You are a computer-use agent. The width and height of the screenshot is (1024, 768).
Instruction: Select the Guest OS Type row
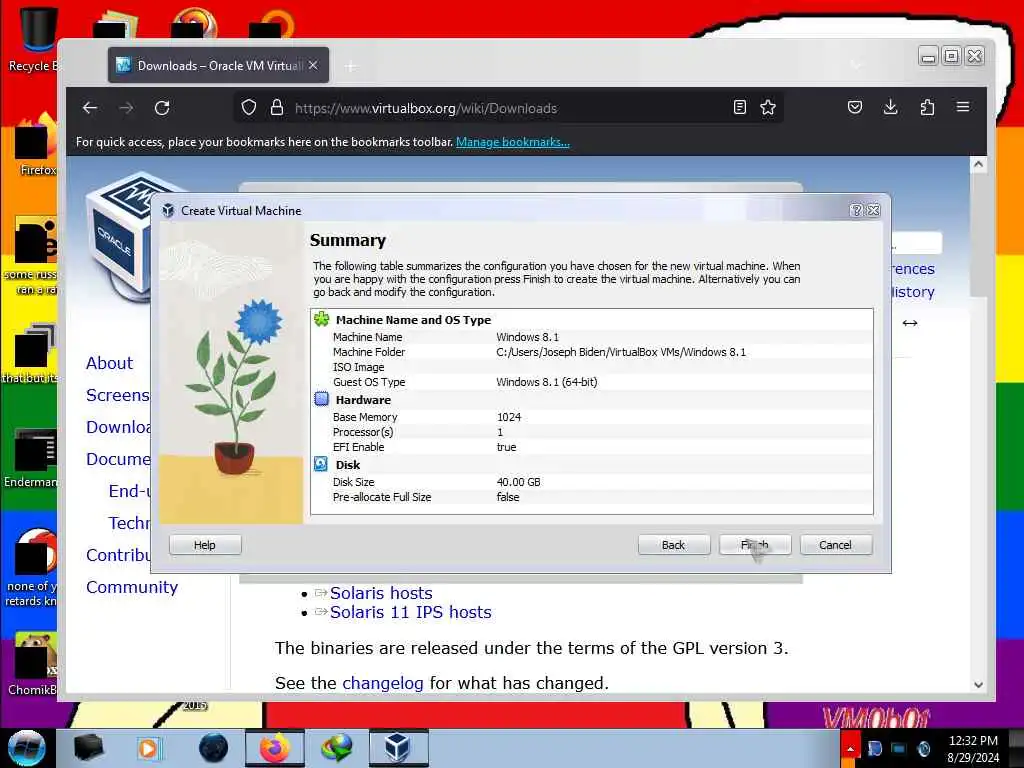point(592,382)
